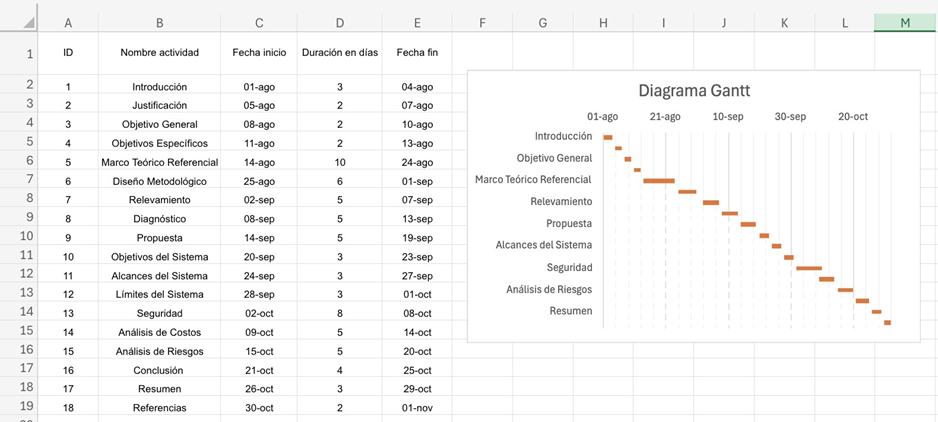Select the start date cell "14-sep"
This screenshot has width=938, height=422.
pos(259,238)
